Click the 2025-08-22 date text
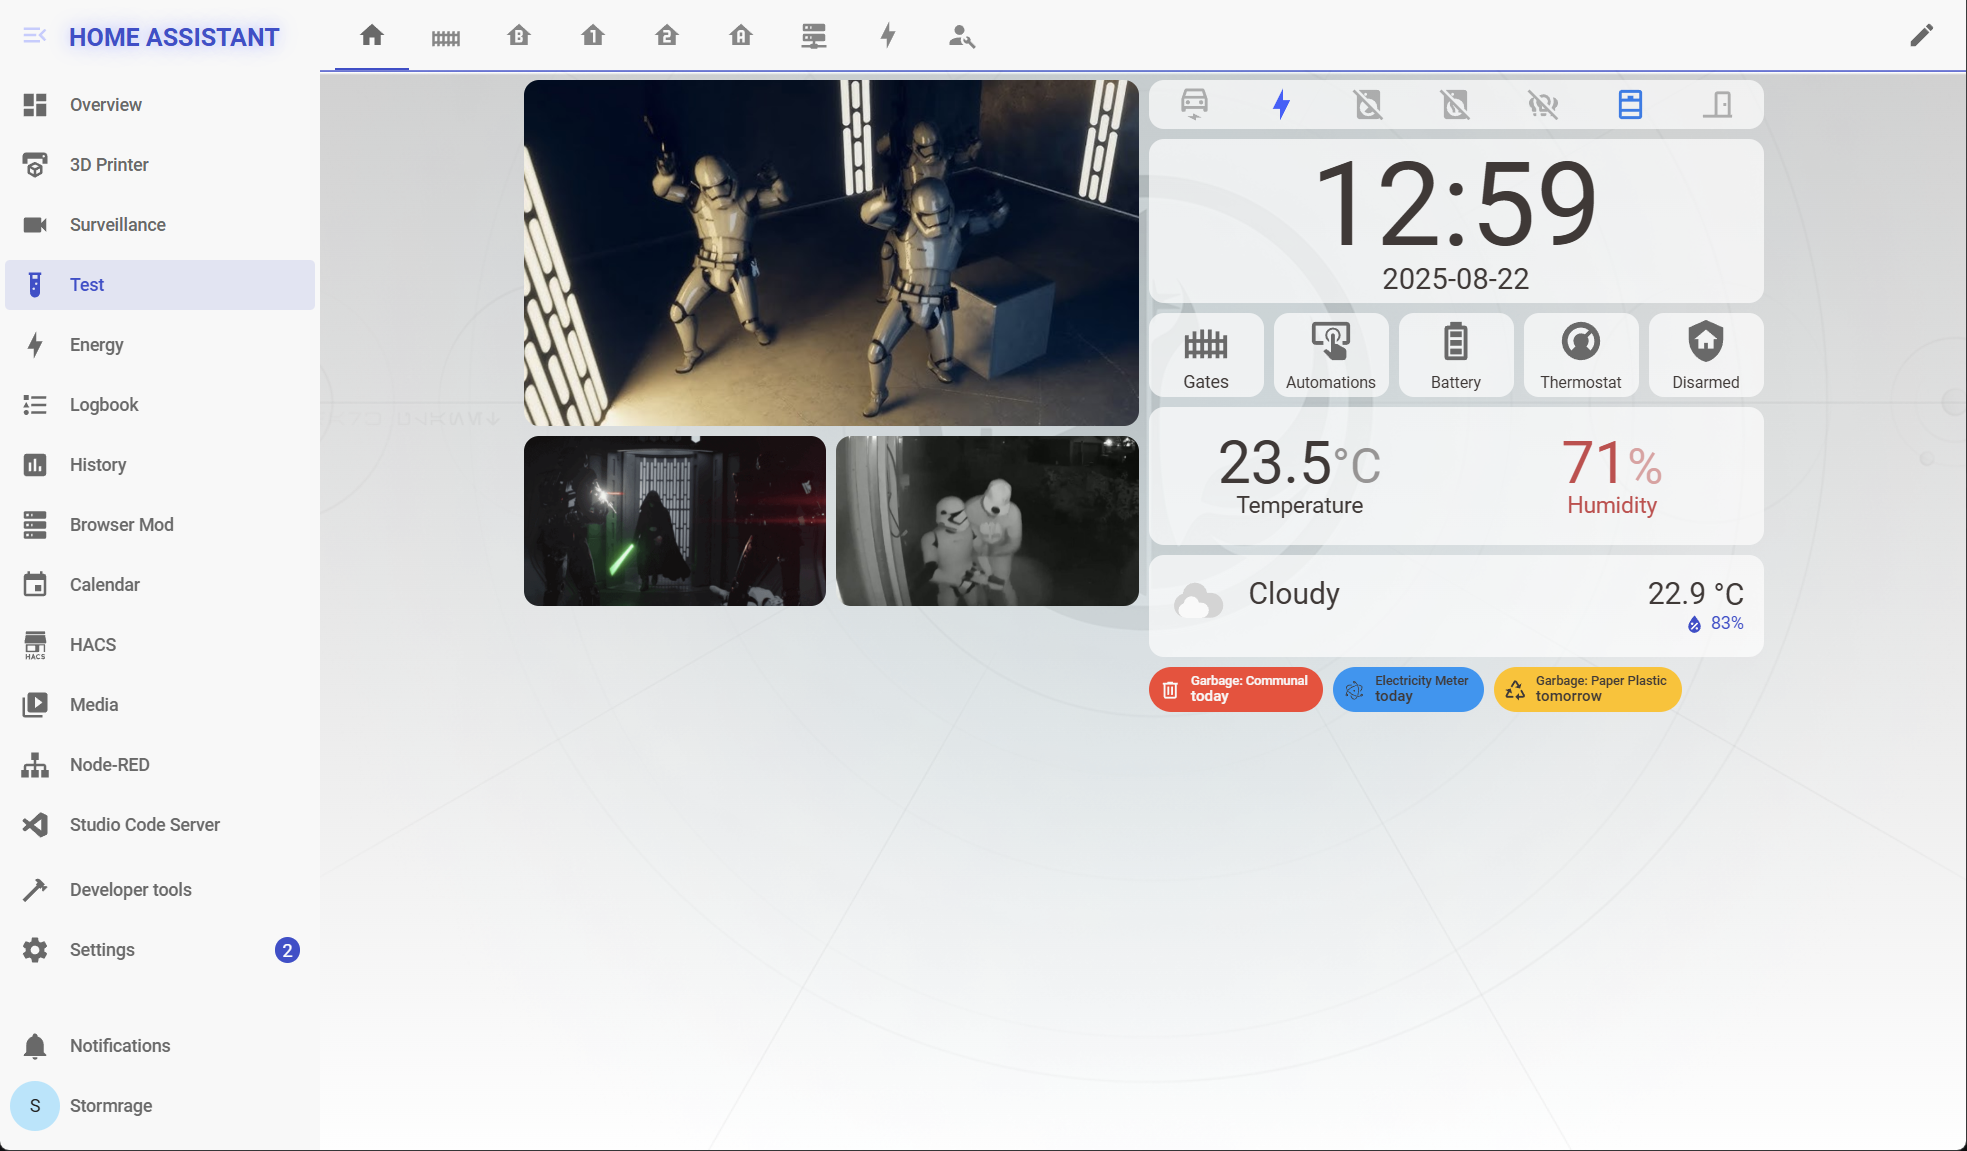 pyautogui.click(x=1456, y=279)
